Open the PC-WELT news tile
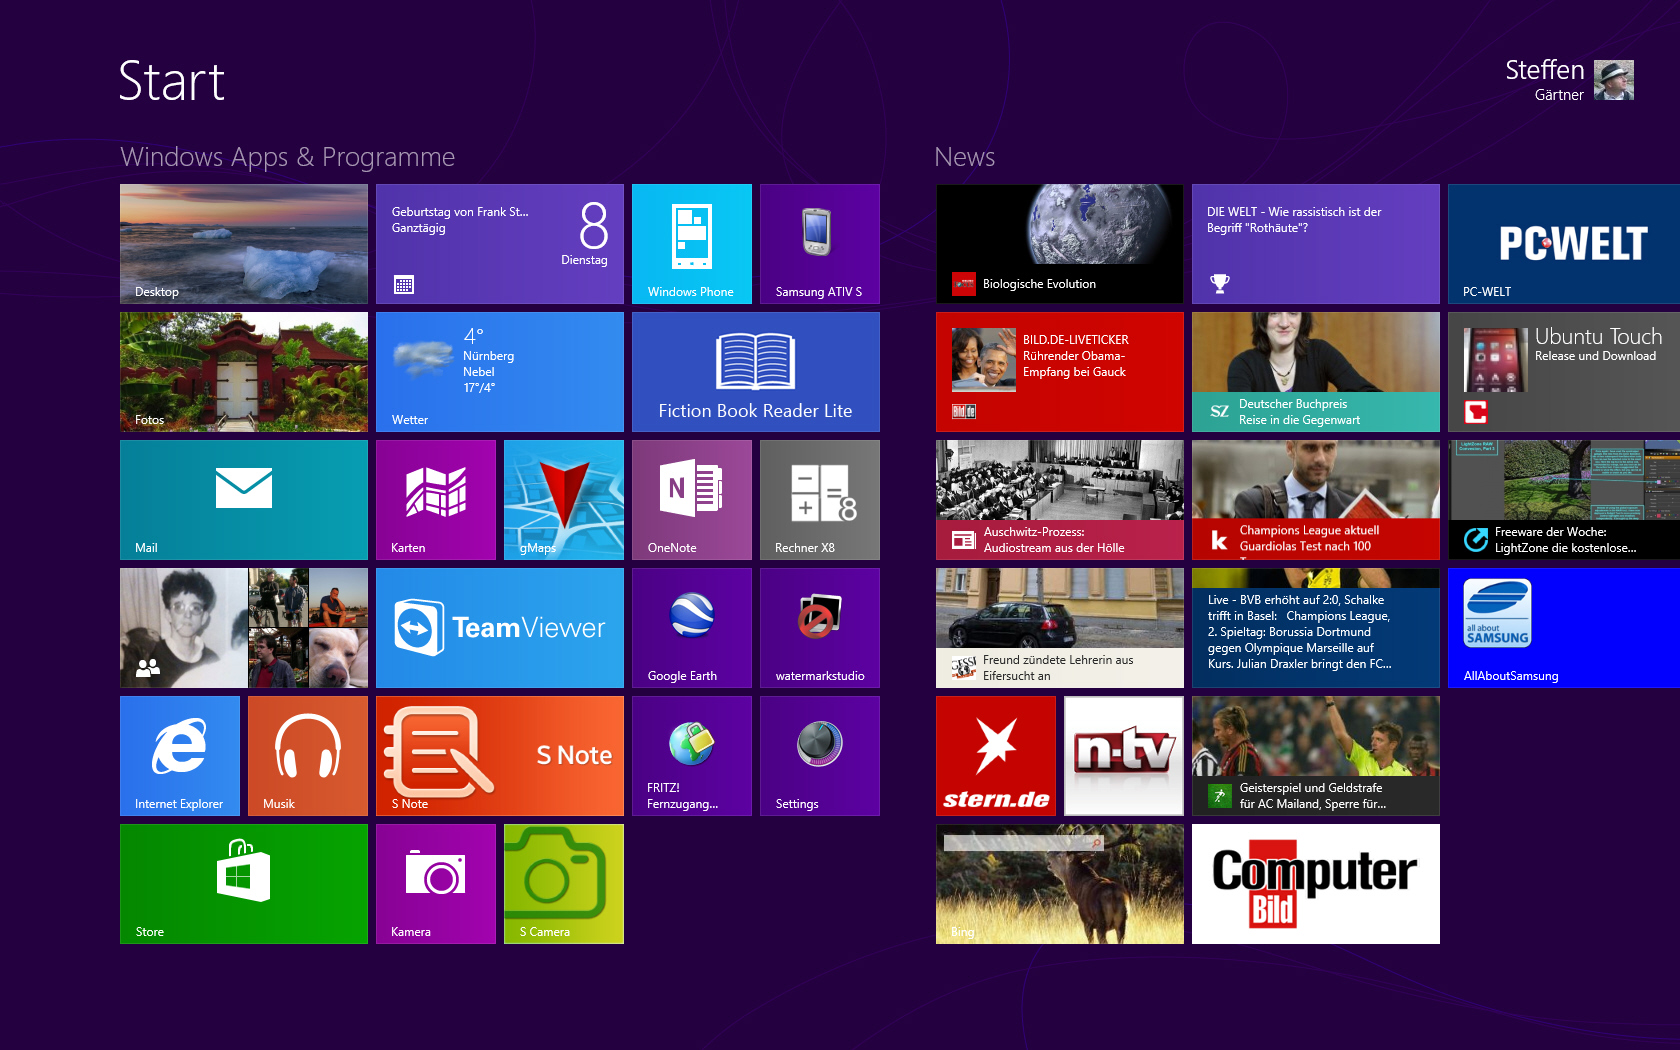The height and width of the screenshot is (1050, 1680). pyautogui.click(x=1564, y=244)
